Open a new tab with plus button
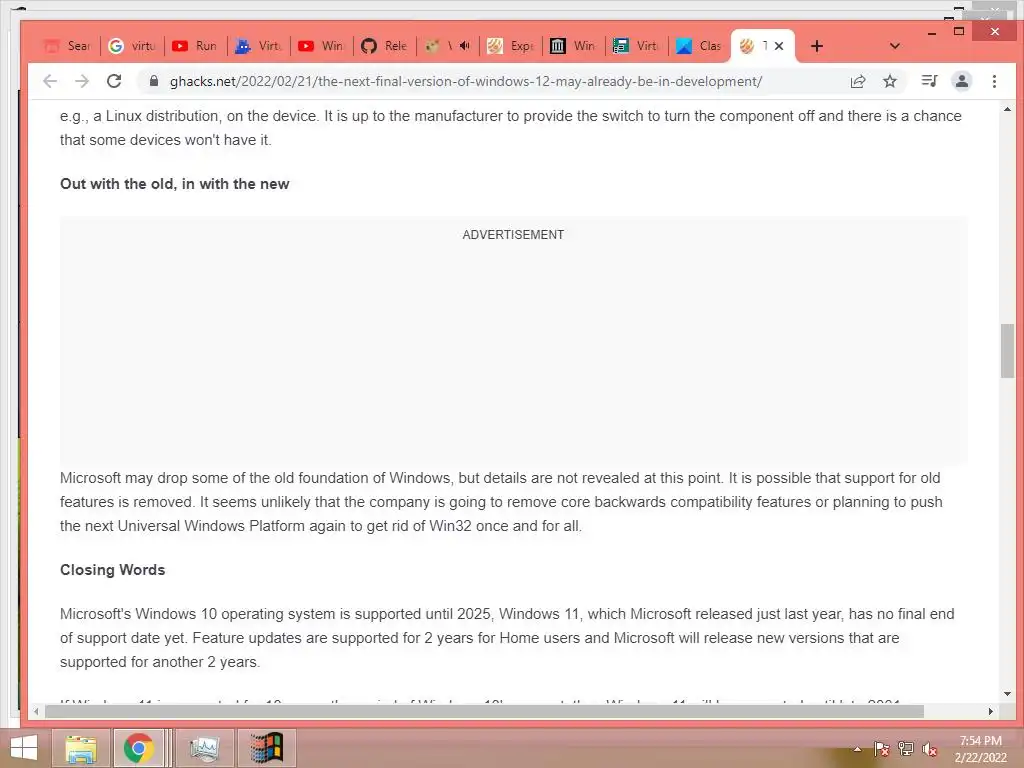This screenshot has width=1024, height=768. click(816, 46)
